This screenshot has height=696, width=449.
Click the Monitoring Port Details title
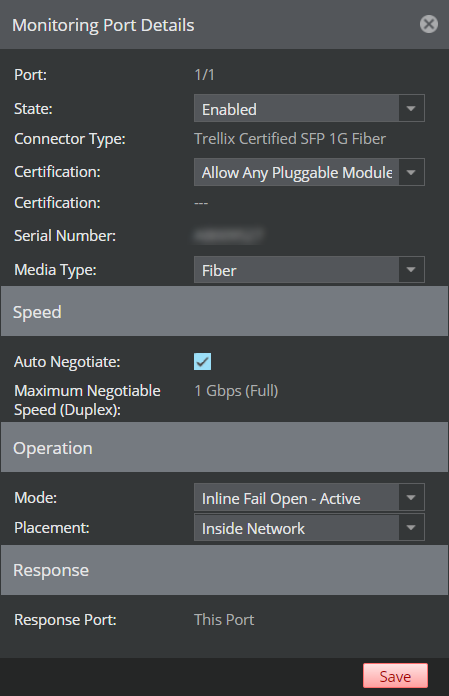[103, 25]
